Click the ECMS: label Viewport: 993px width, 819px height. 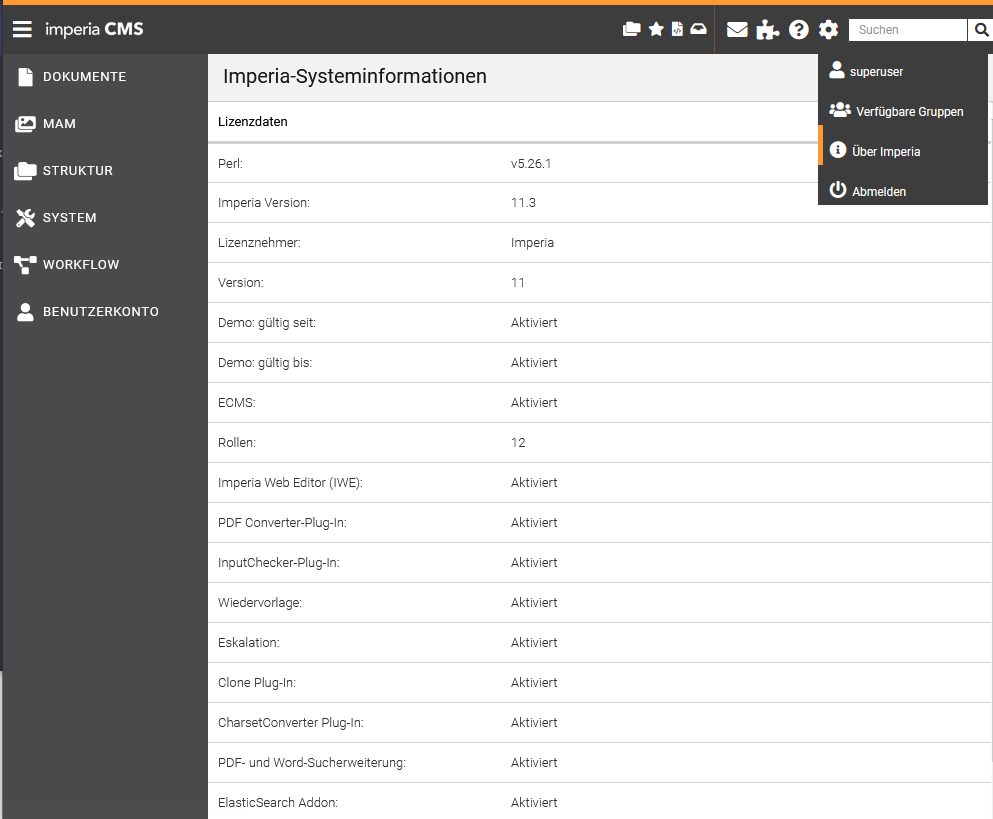point(237,403)
